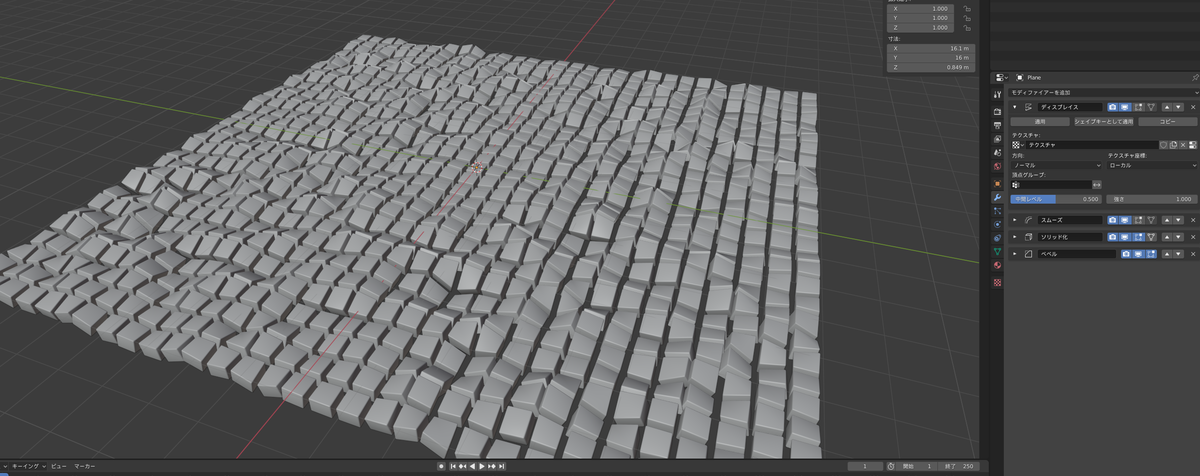Open the Scene properties tab
This screenshot has height=476, width=1200.
click(997, 153)
